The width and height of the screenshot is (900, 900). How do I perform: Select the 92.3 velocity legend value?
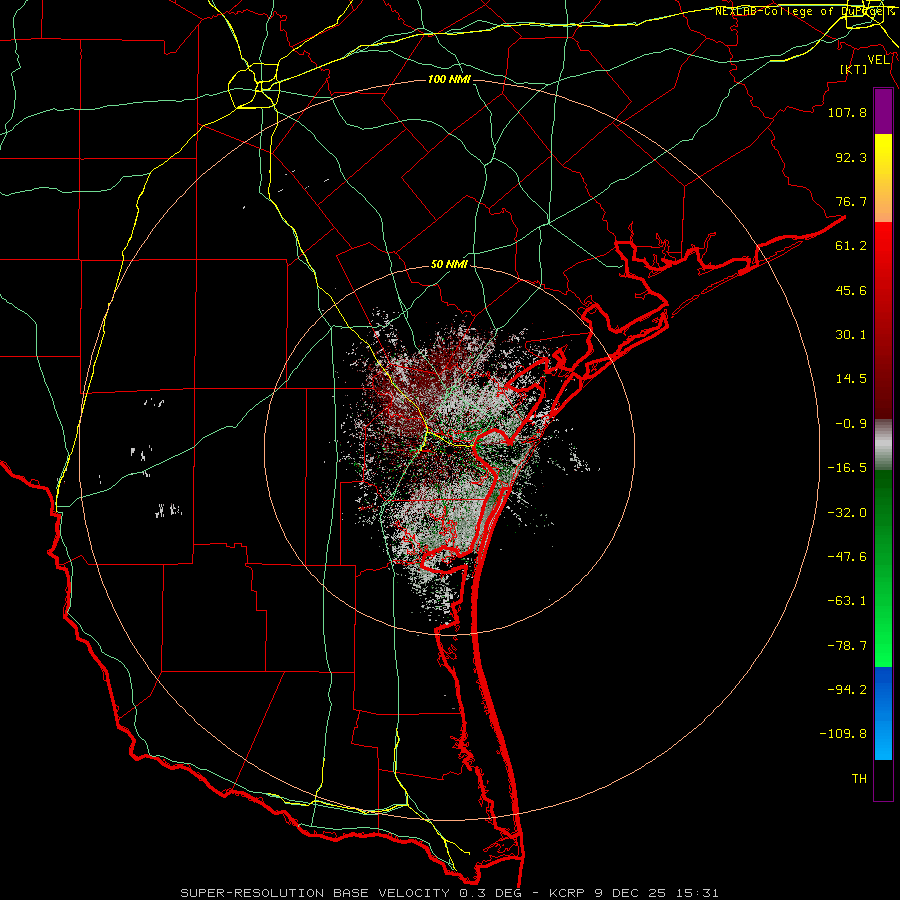click(x=851, y=157)
